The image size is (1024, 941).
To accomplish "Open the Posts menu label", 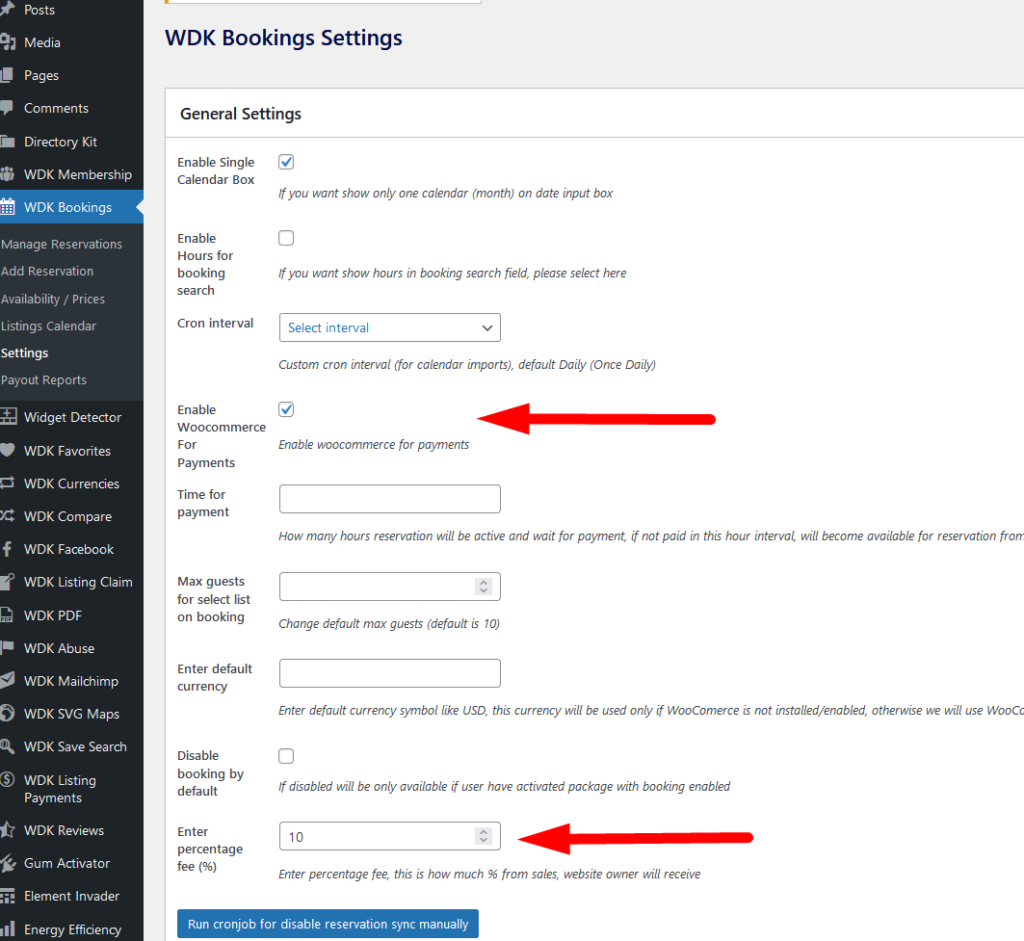I will 39,10.
